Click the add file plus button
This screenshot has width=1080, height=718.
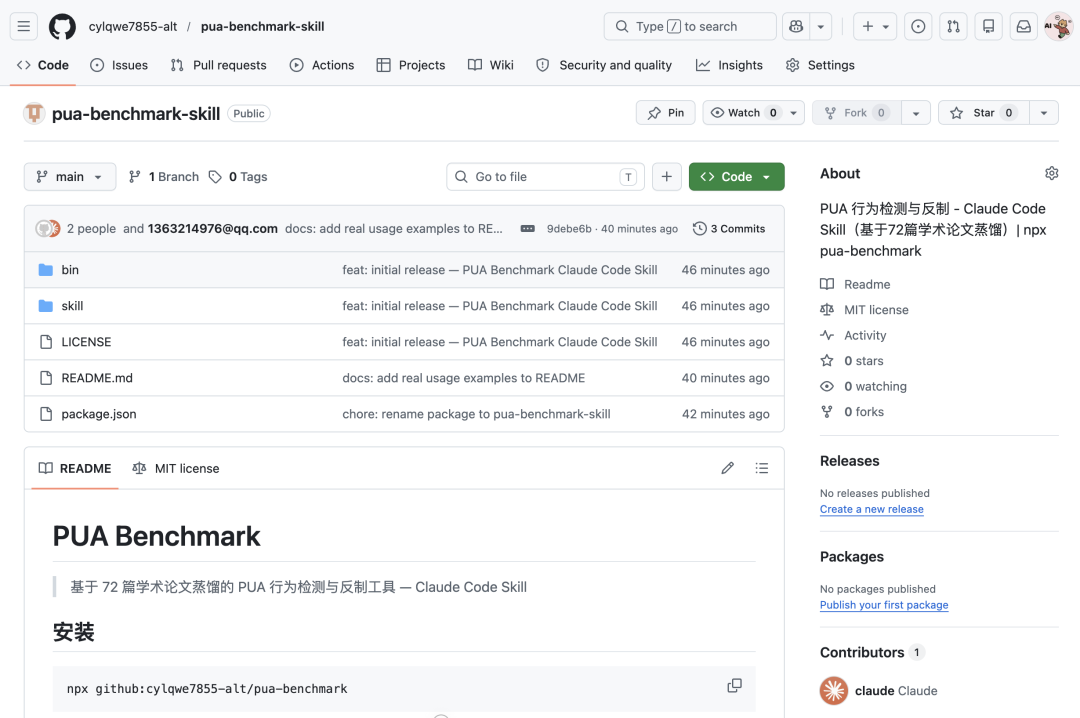coord(667,177)
